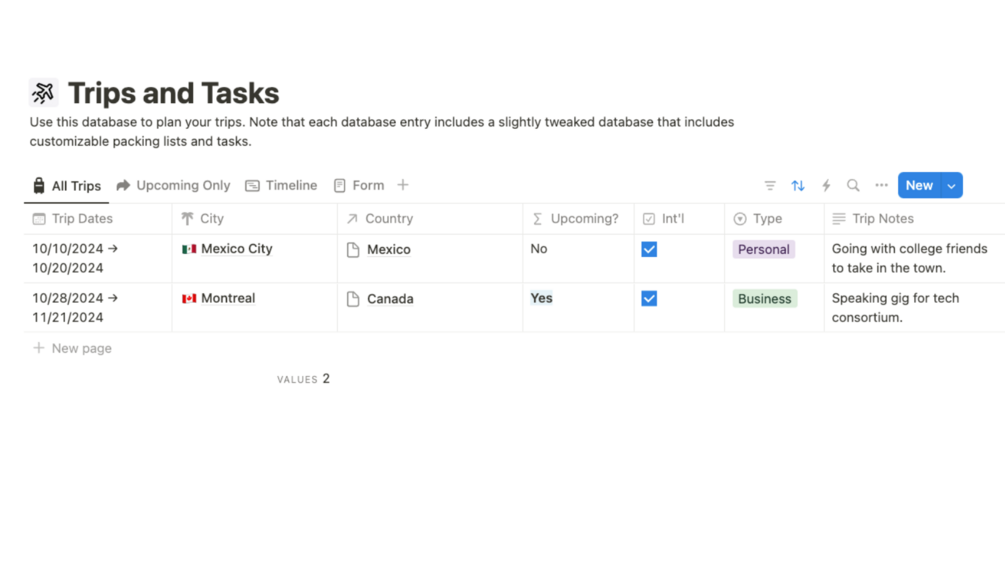Open the three-dot more options menu
The height and width of the screenshot is (566, 1005).
[881, 185]
